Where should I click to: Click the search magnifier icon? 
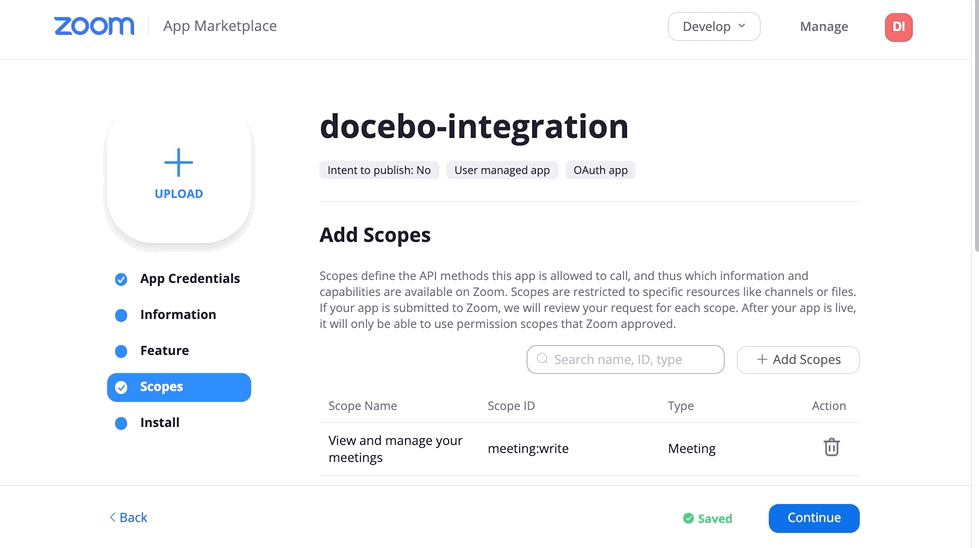click(x=542, y=359)
